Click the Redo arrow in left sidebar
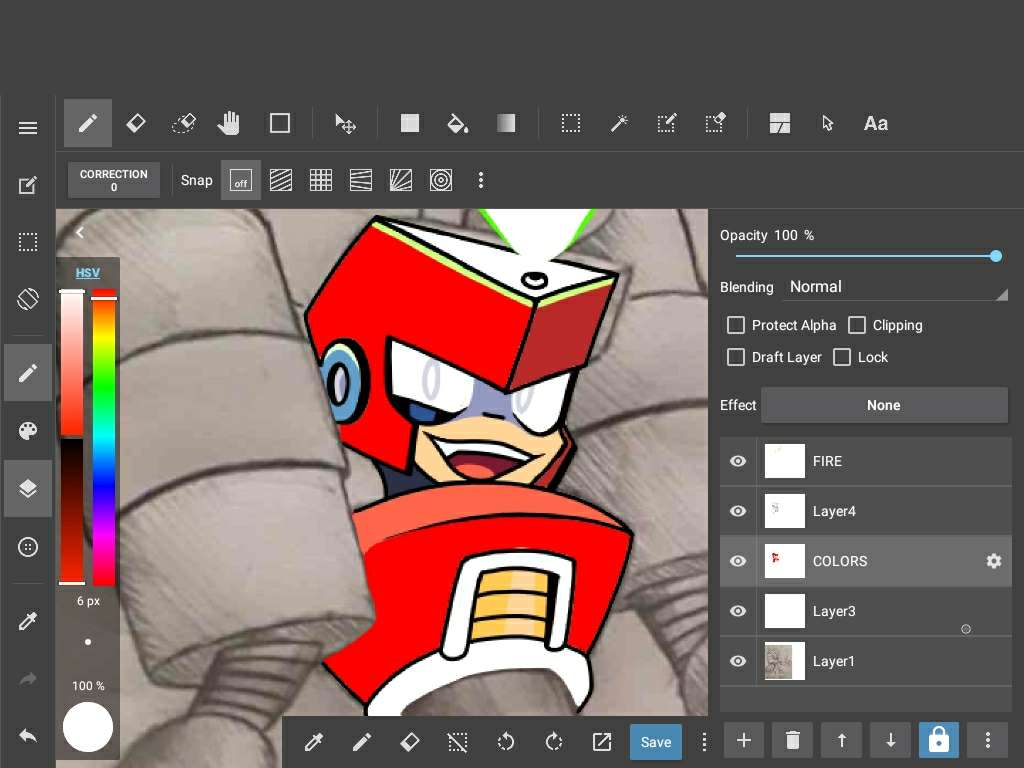This screenshot has height=768, width=1024. (x=27, y=679)
